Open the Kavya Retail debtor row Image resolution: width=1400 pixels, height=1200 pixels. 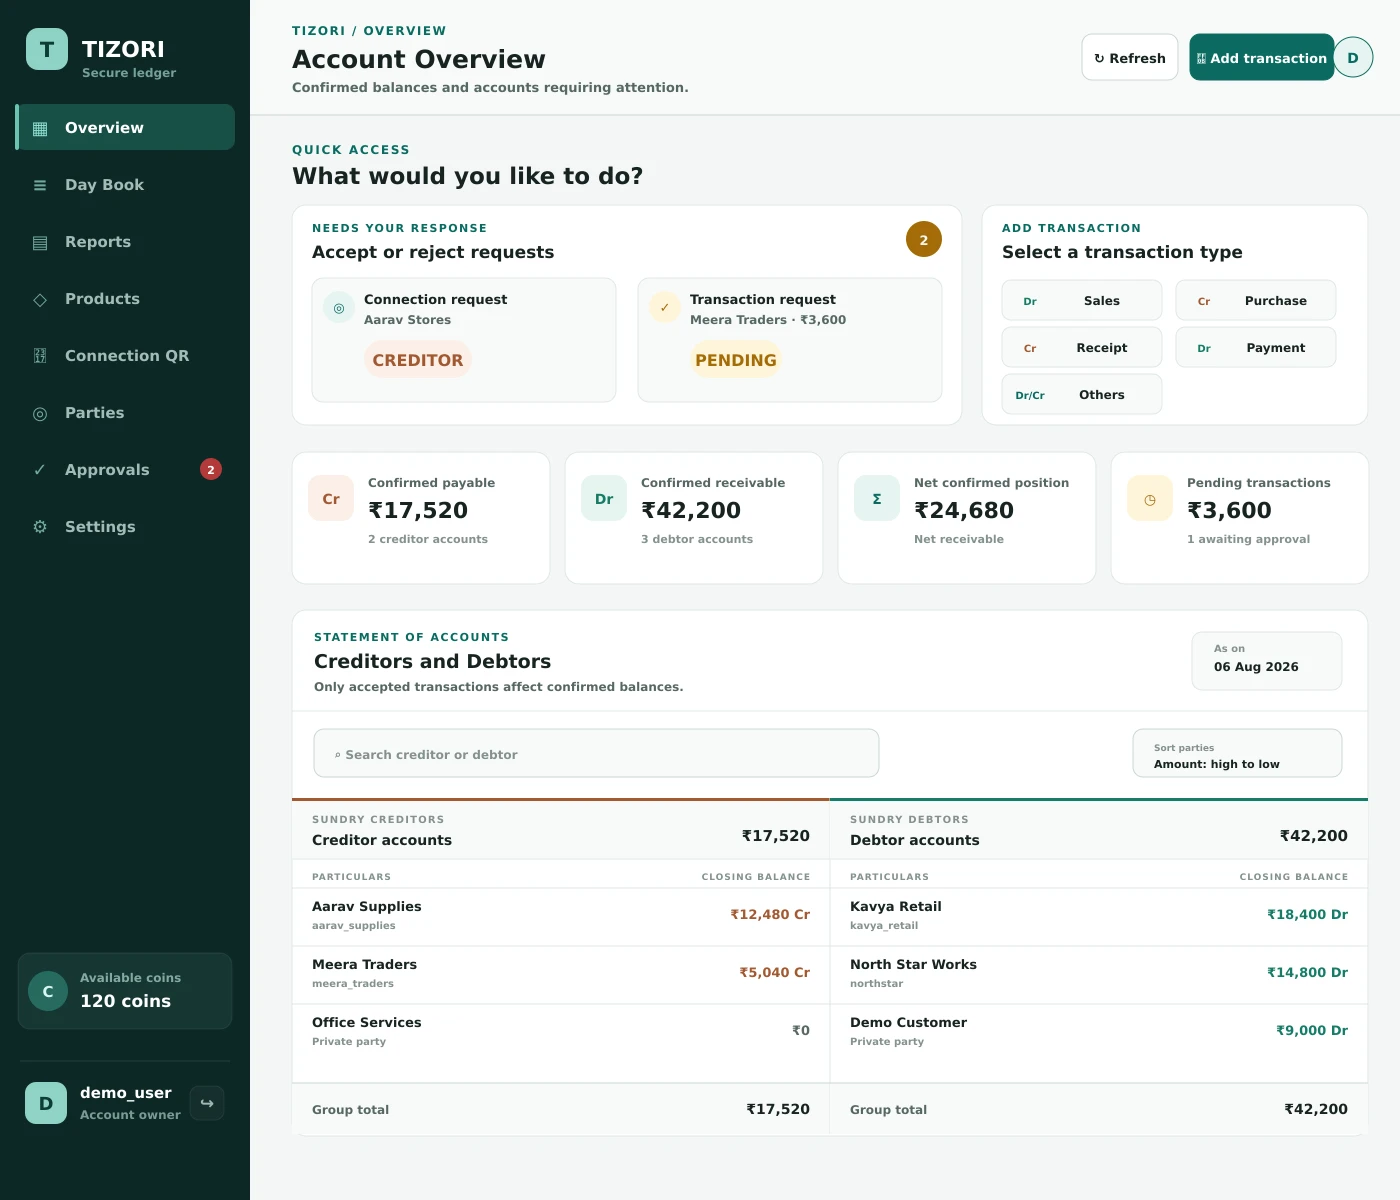coord(1099,915)
